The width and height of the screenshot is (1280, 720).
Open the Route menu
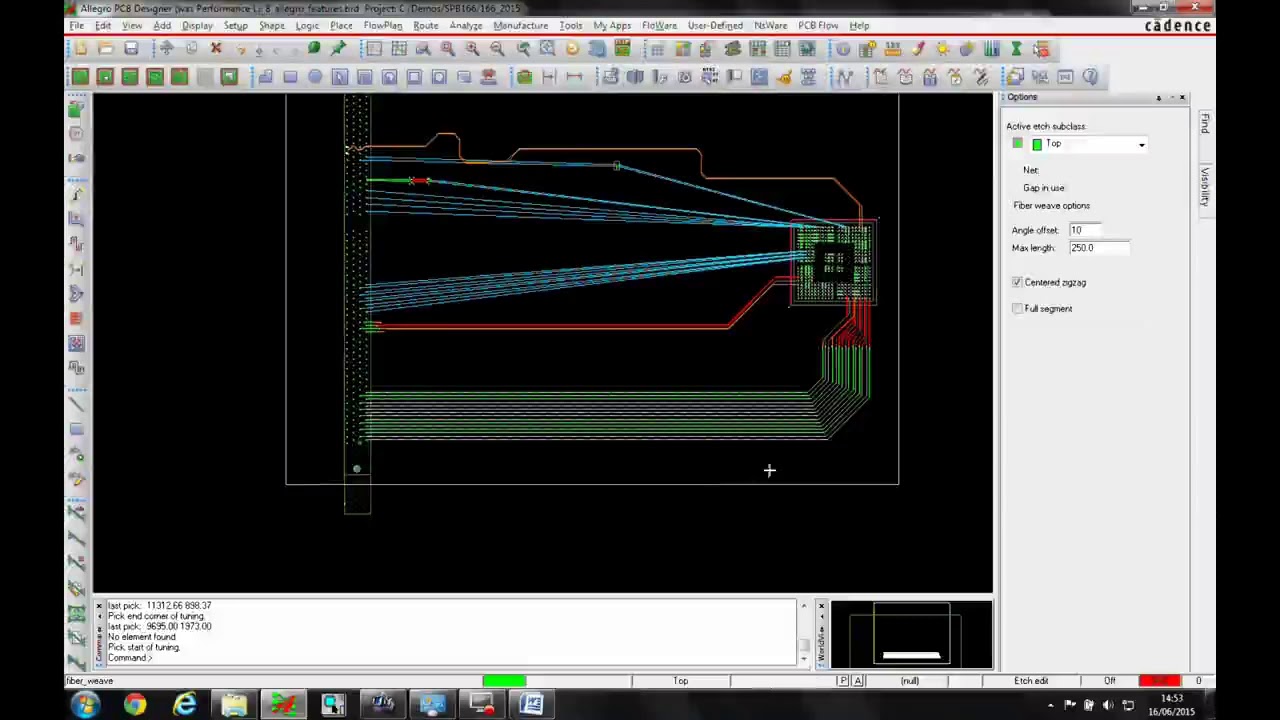[x=425, y=26]
